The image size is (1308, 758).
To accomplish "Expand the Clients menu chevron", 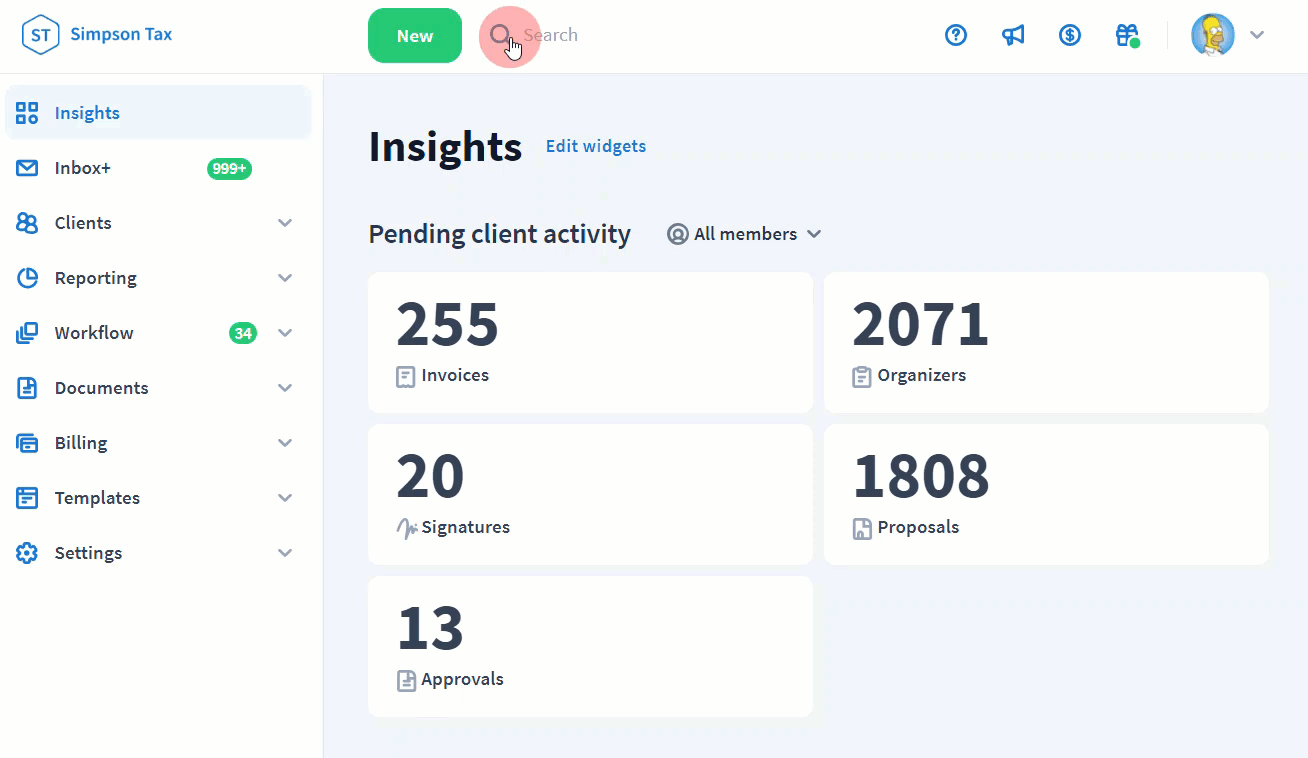I will (285, 223).
